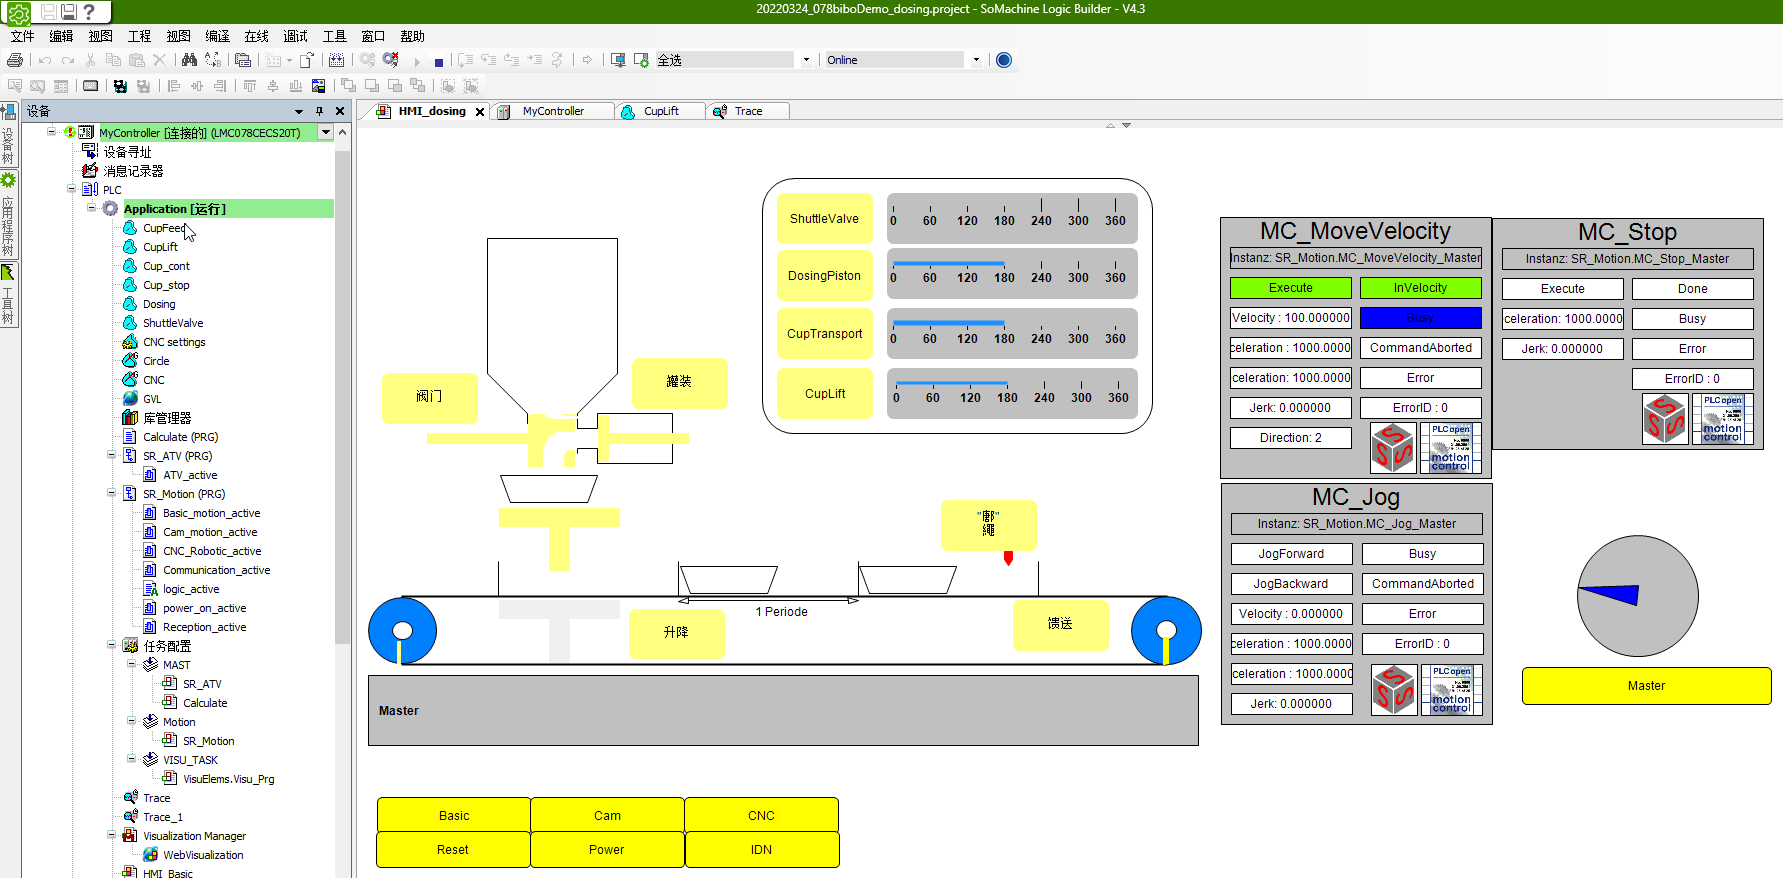Switch to the Trace tab
This screenshot has width=1783, height=878.
(748, 111)
